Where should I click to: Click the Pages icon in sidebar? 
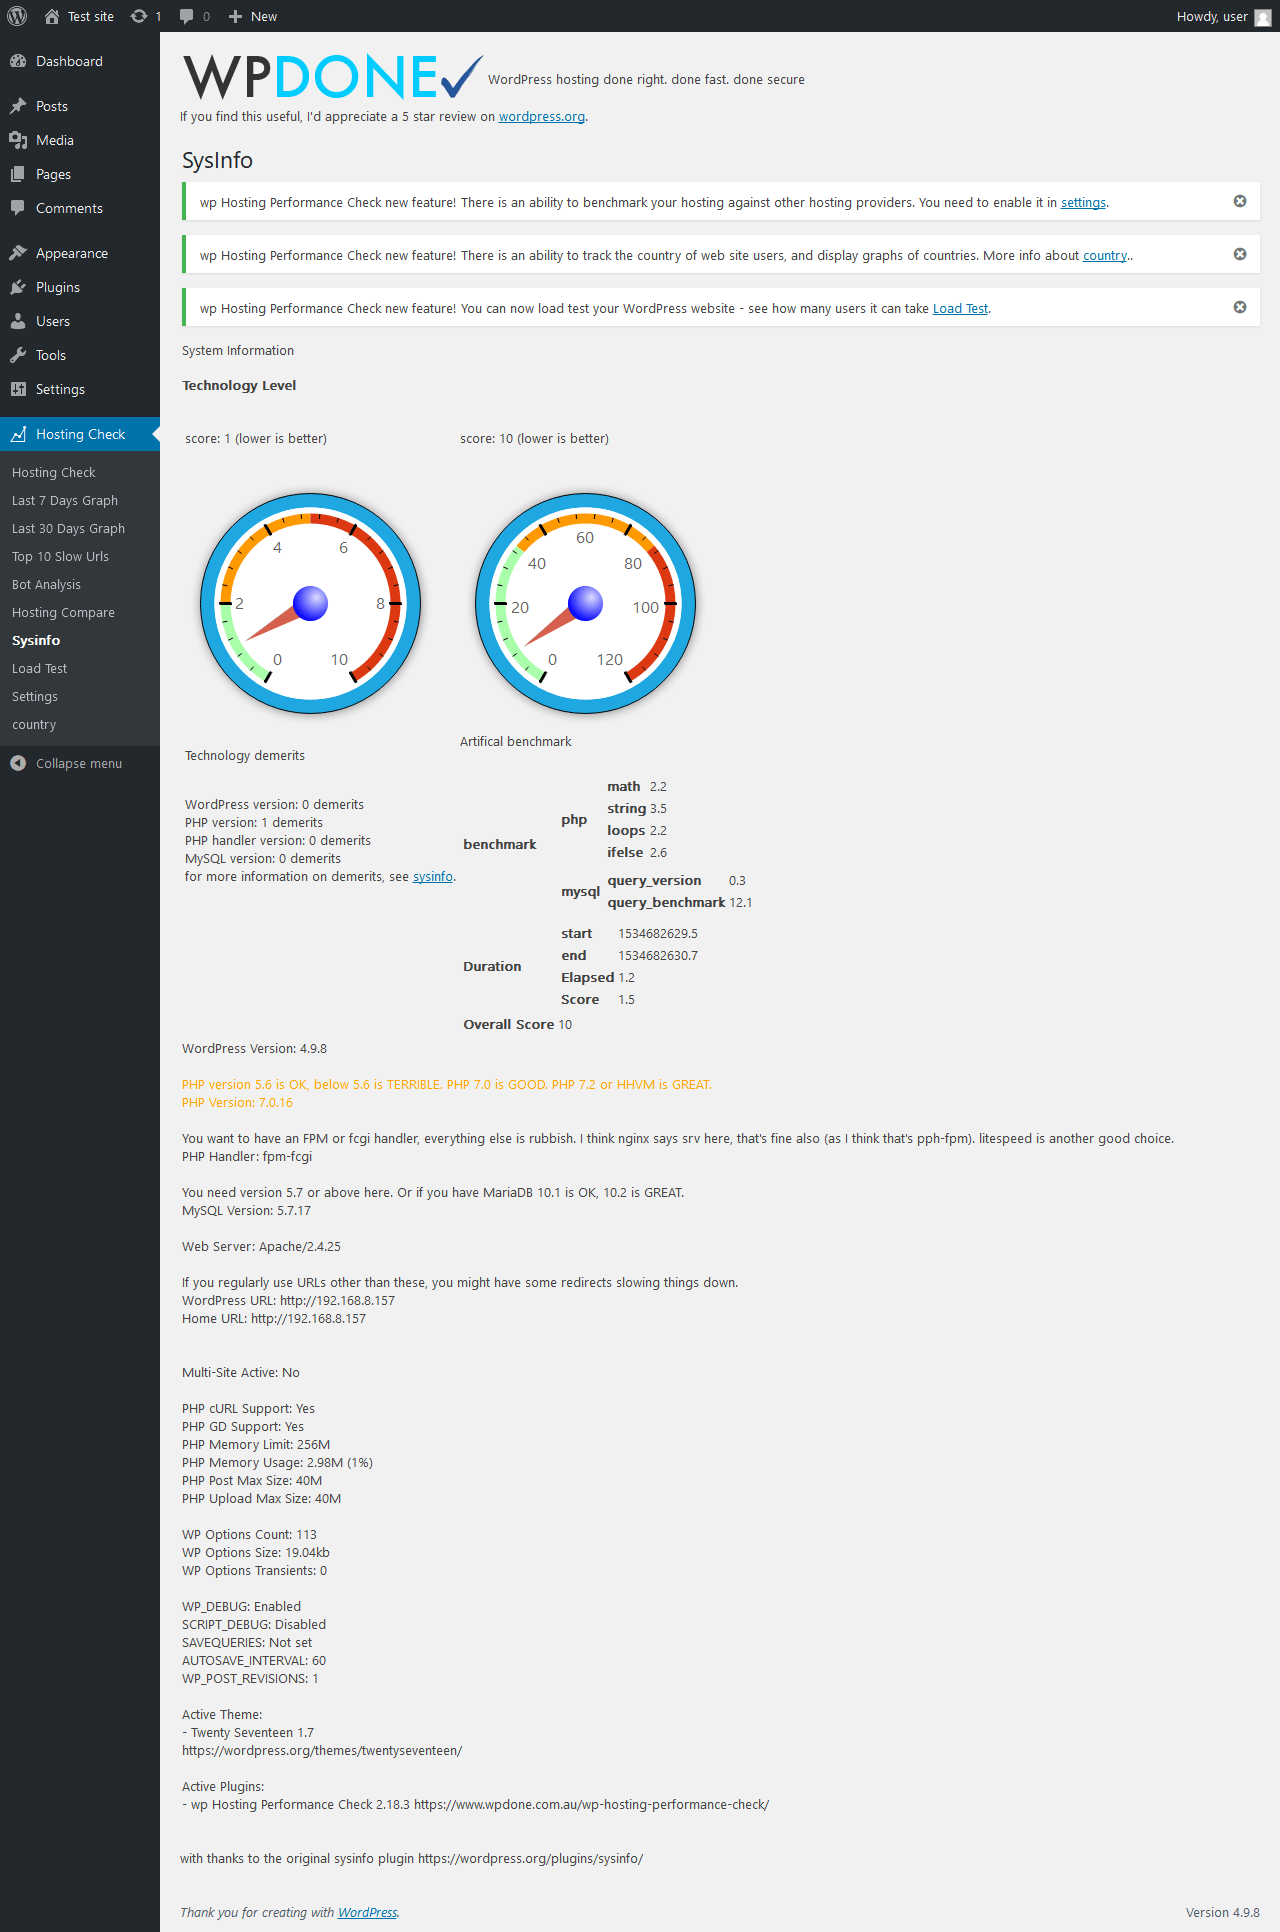click(x=18, y=174)
